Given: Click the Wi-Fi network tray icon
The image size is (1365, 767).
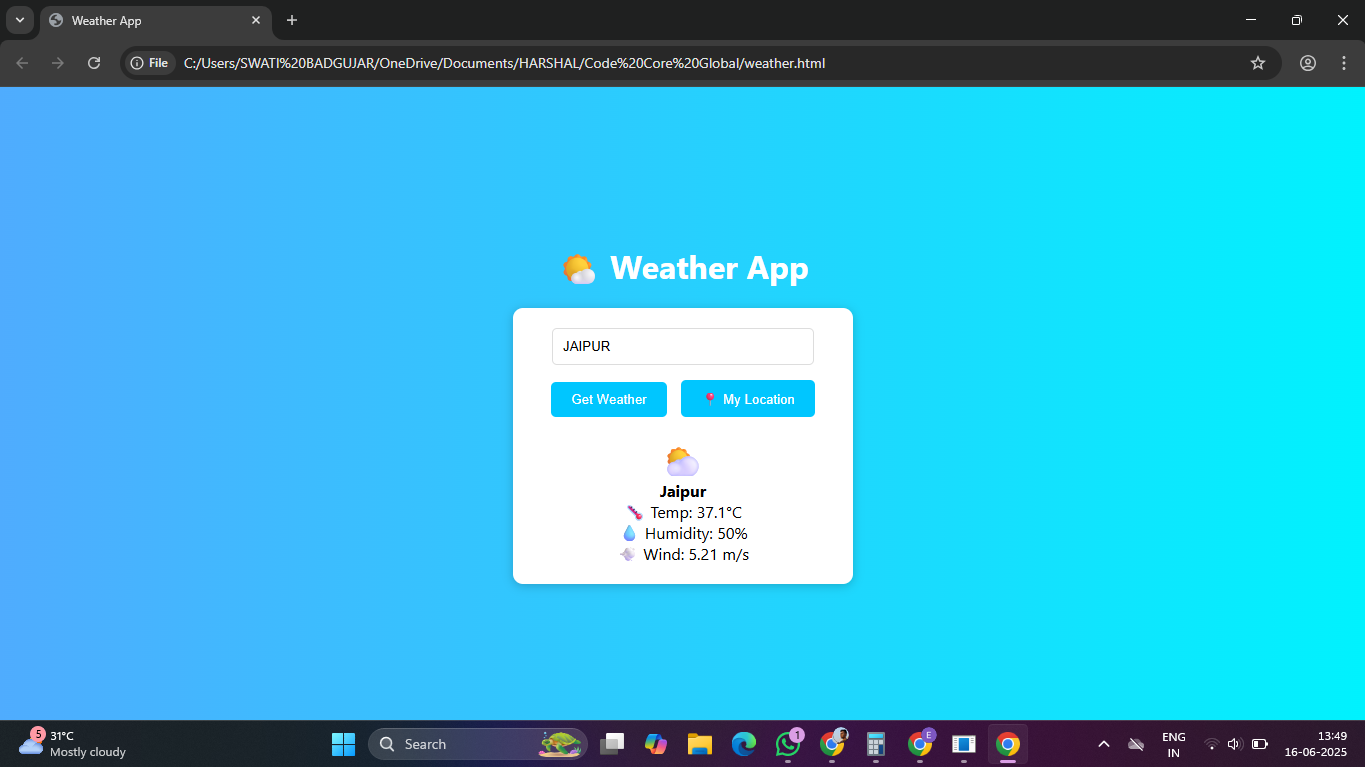Looking at the screenshot, I should [1211, 744].
